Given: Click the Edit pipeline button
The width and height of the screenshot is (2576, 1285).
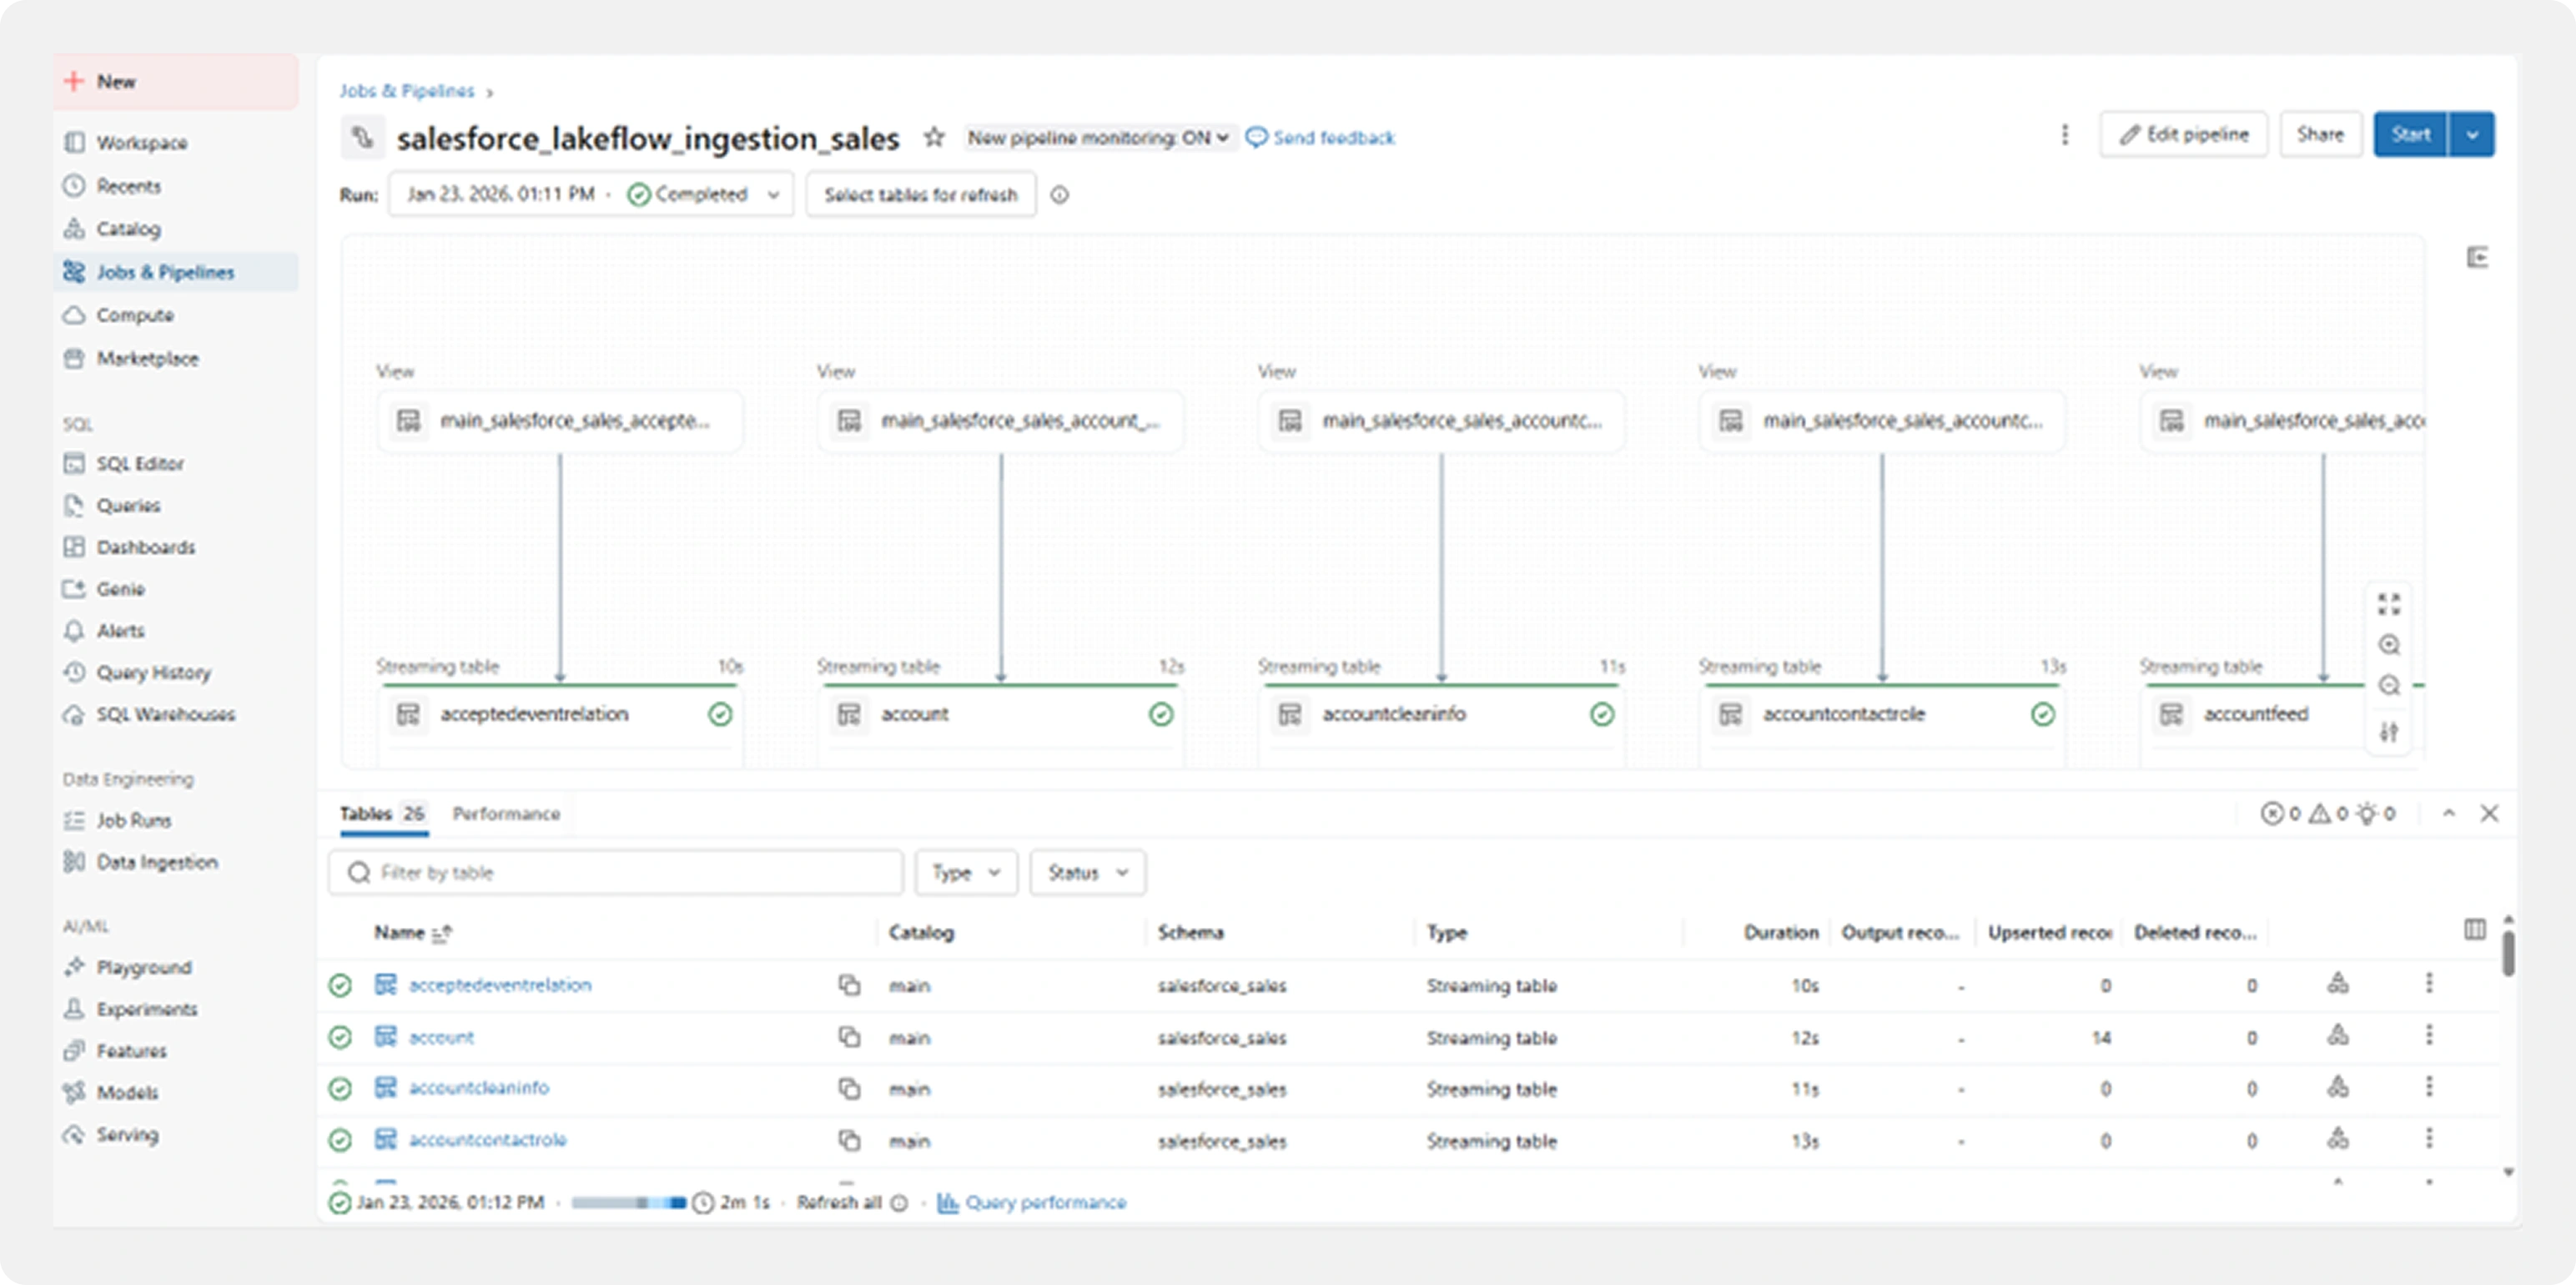Looking at the screenshot, I should [x=2183, y=134].
